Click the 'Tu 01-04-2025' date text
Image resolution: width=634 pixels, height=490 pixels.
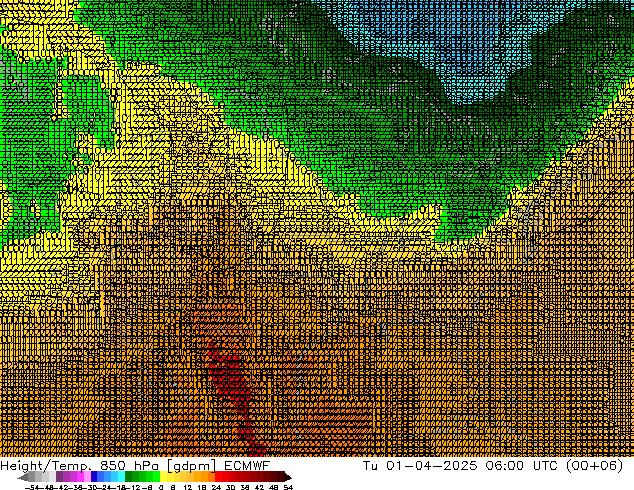click(x=420, y=465)
